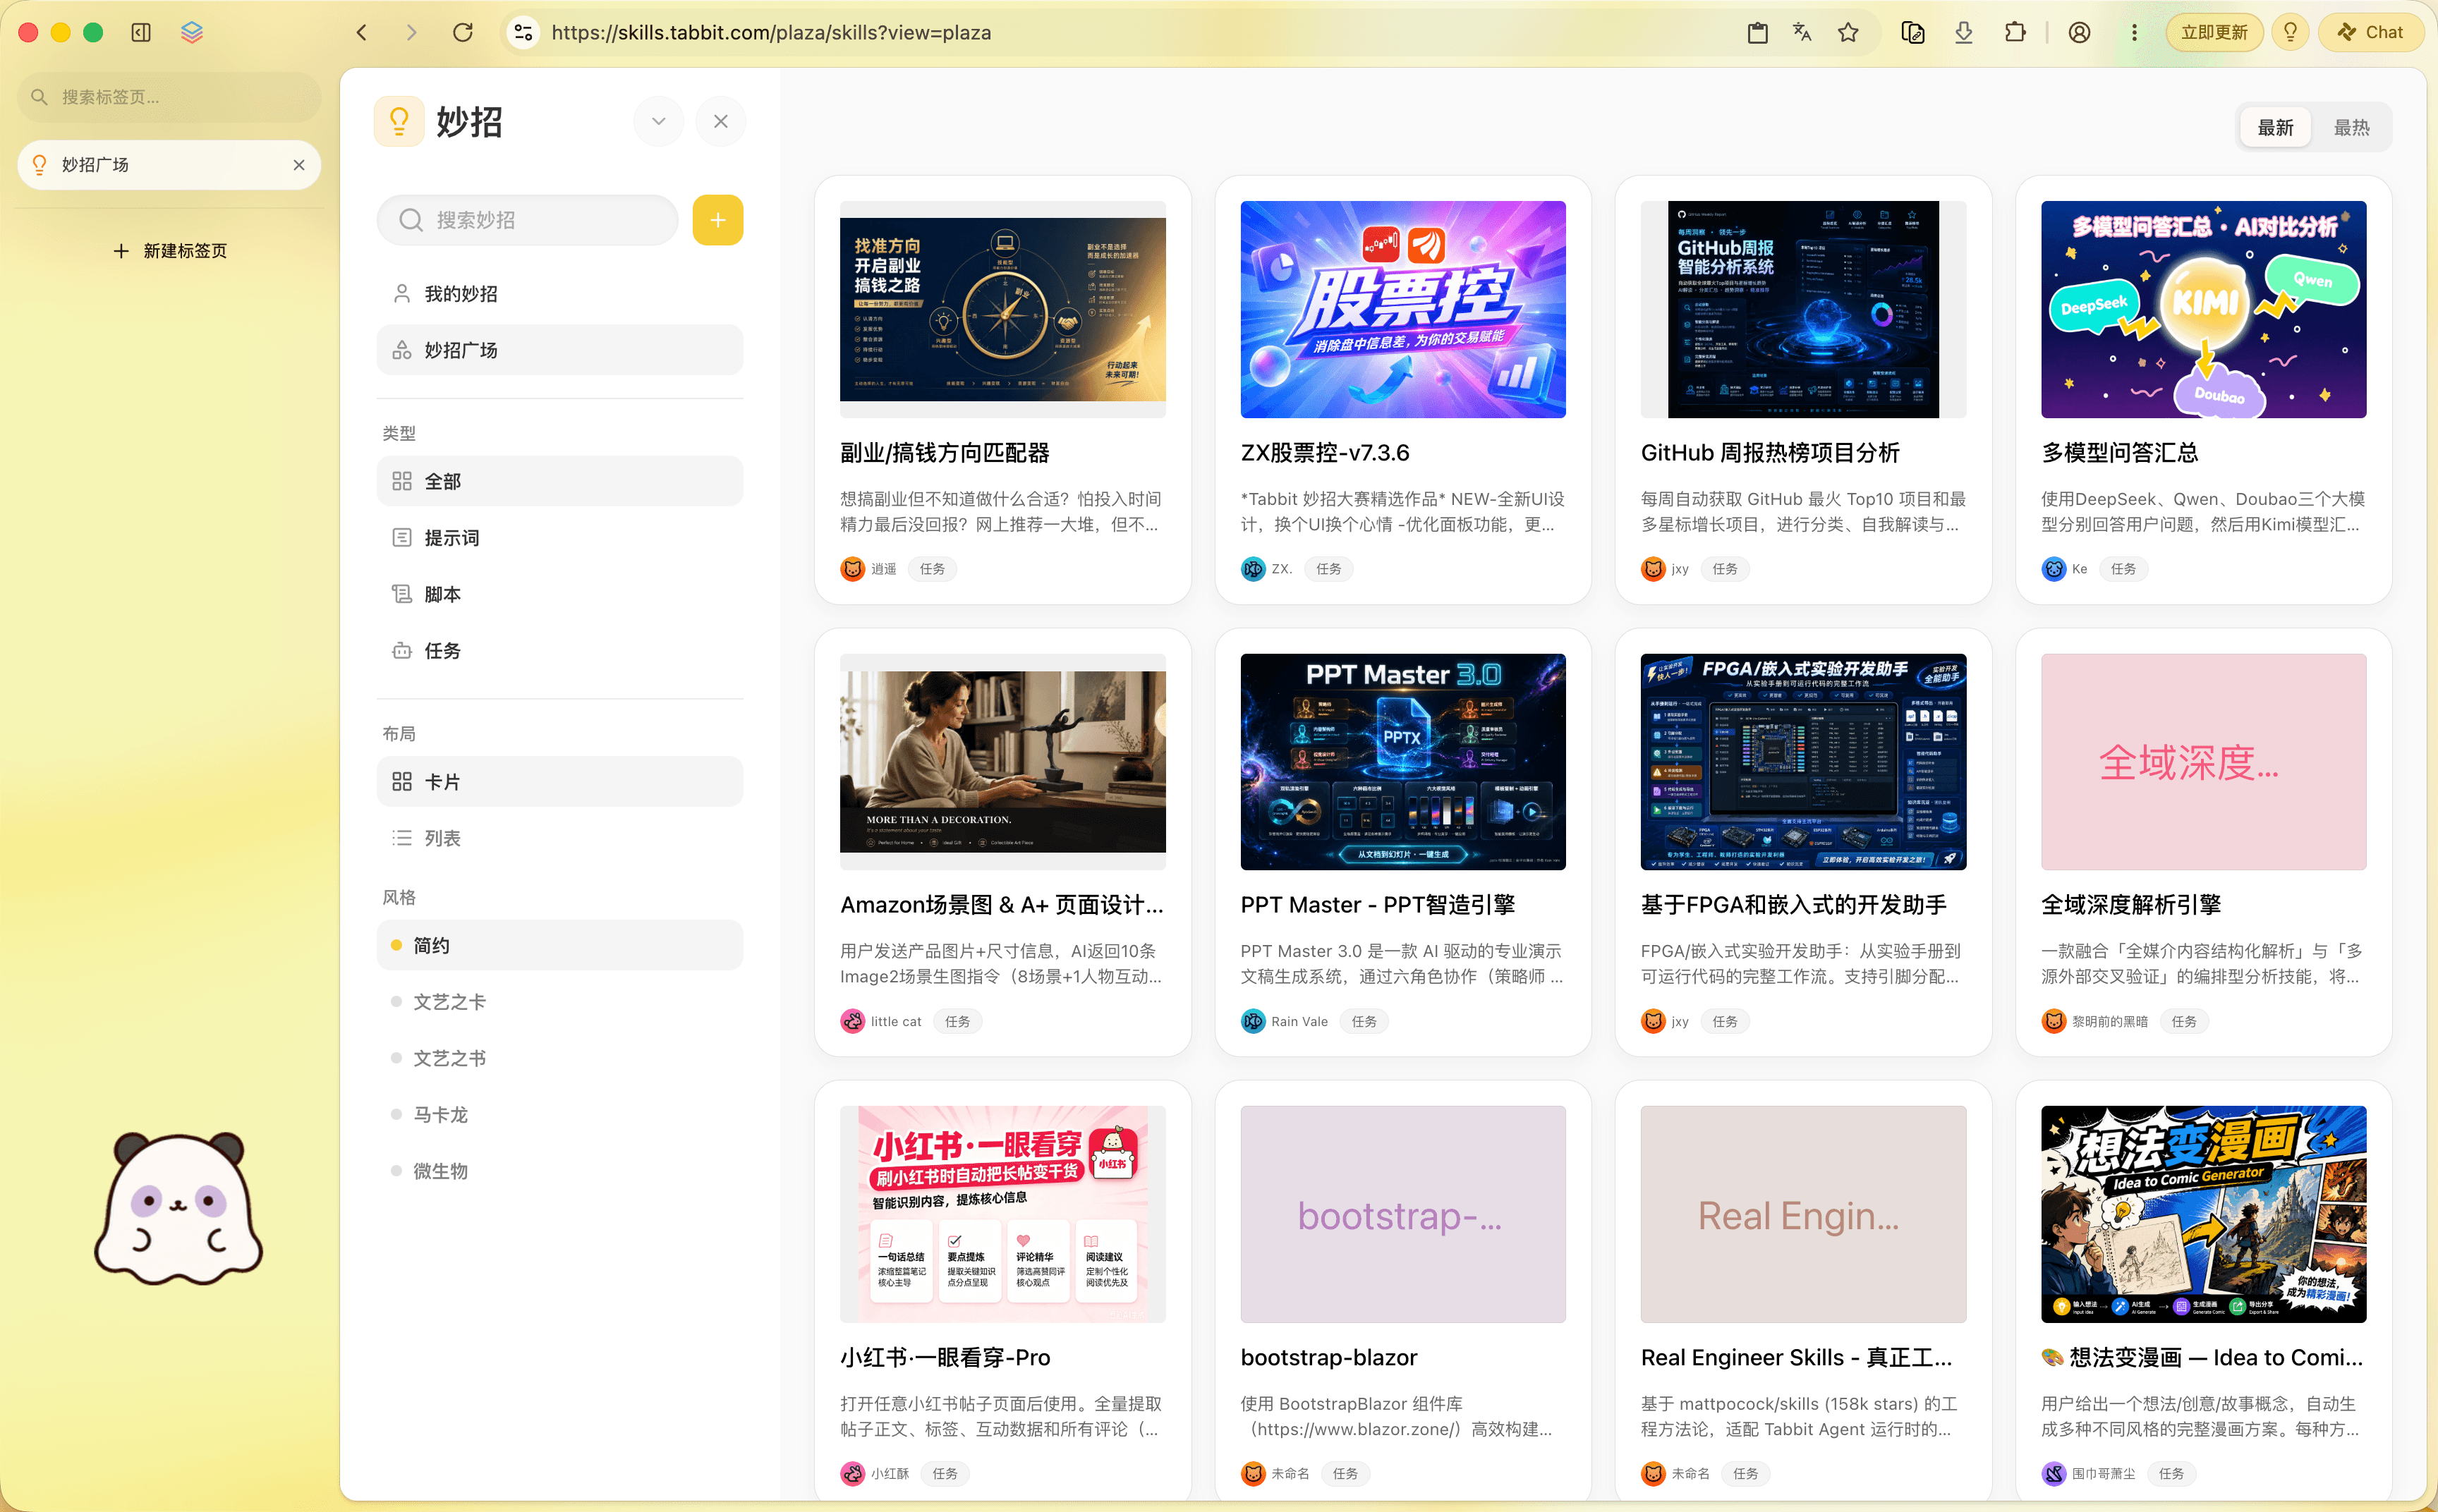Screen dimensions: 2438x1512
Task: Open GitHub周报 card thumbnail
Action: 1803,309
